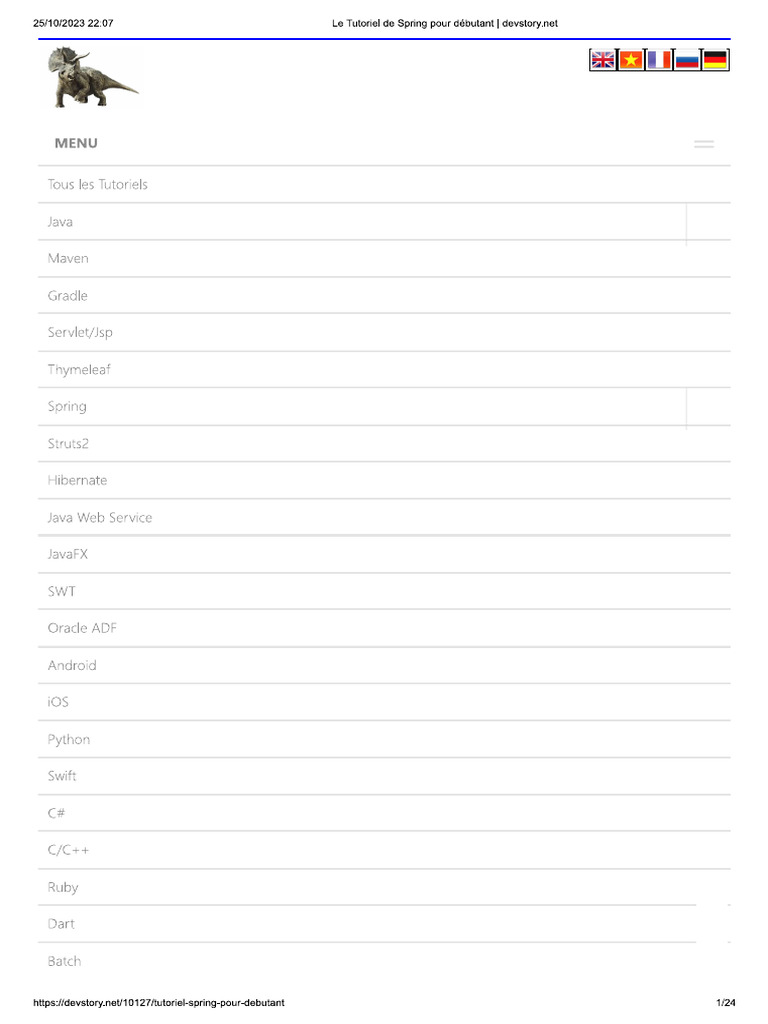Go to the Gradle tutorials
768x1024 pixels.
(x=384, y=295)
